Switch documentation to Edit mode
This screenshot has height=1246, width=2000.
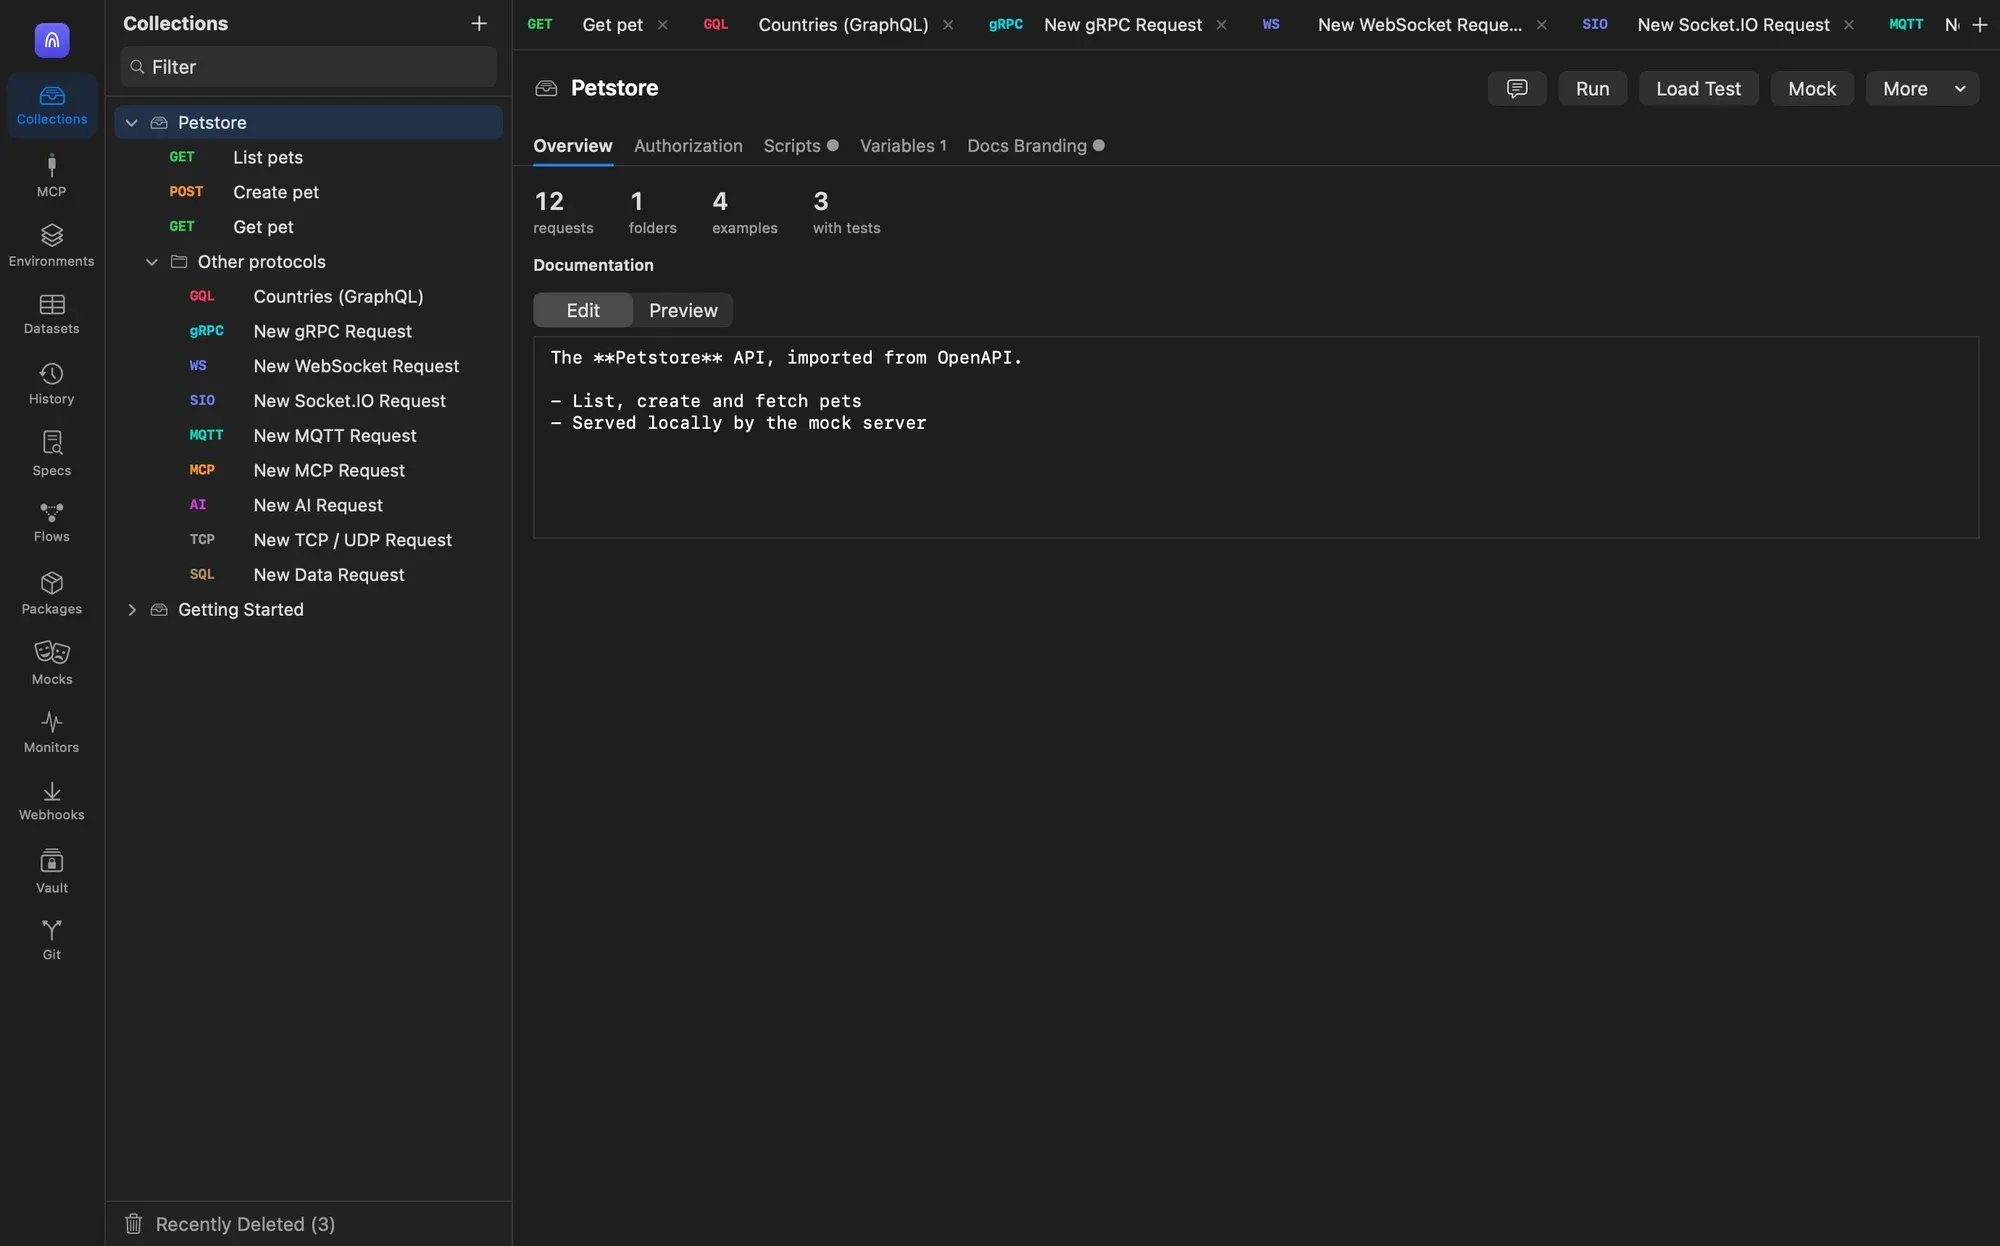(583, 310)
